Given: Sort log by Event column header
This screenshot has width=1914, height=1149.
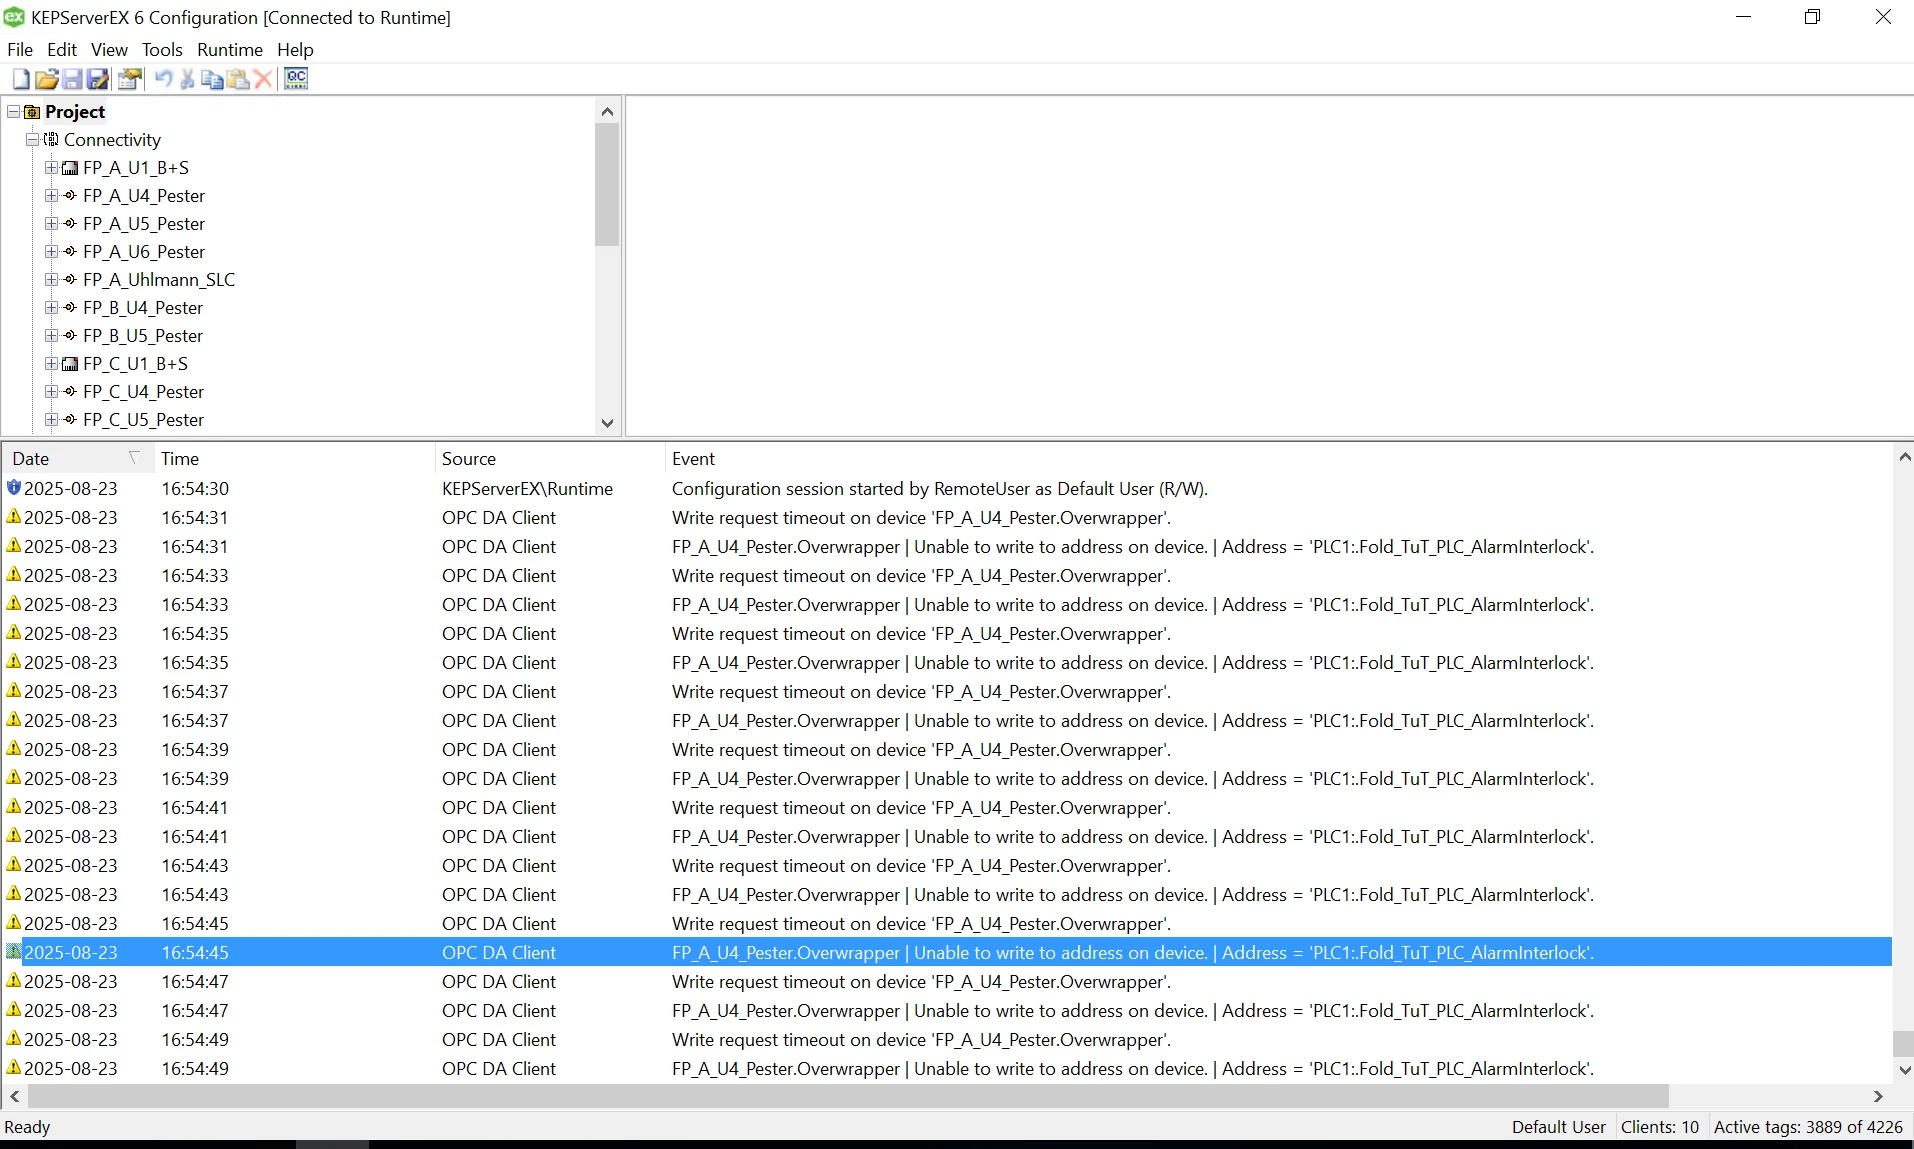Looking at the screenshot, I should 1278,459.
